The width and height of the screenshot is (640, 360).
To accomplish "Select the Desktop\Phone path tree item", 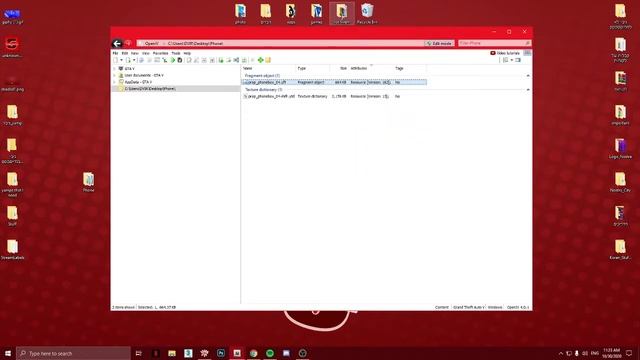I will pos(150,89).
